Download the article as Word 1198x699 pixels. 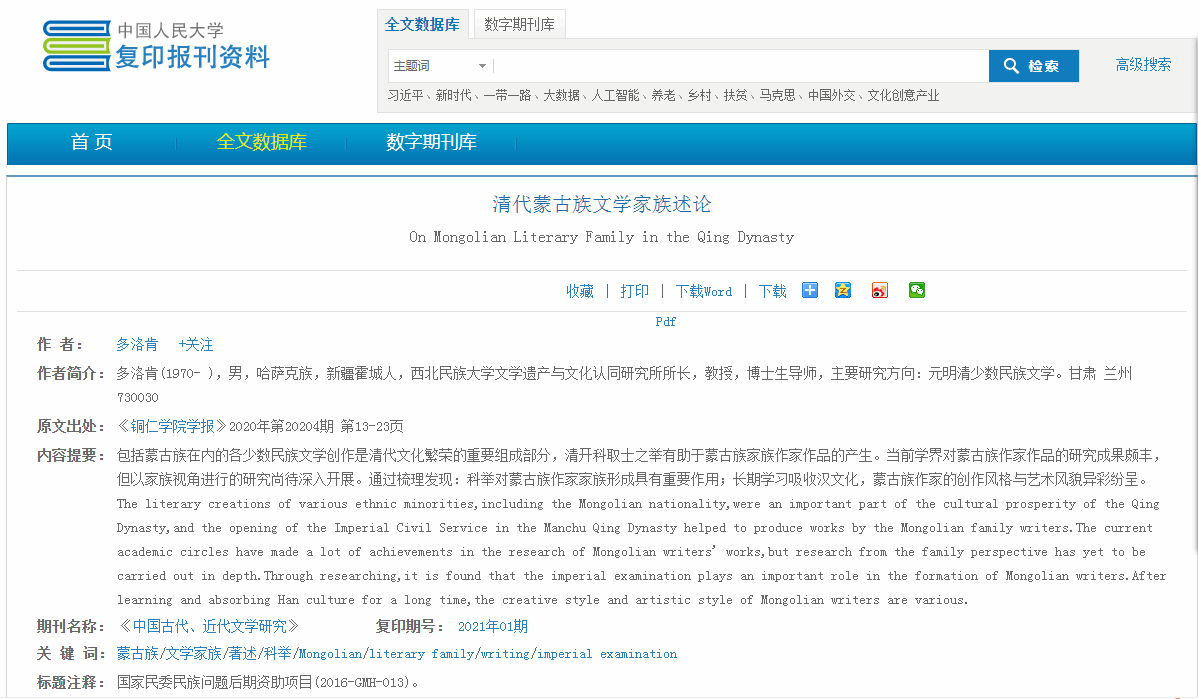(x=704, y=291)
